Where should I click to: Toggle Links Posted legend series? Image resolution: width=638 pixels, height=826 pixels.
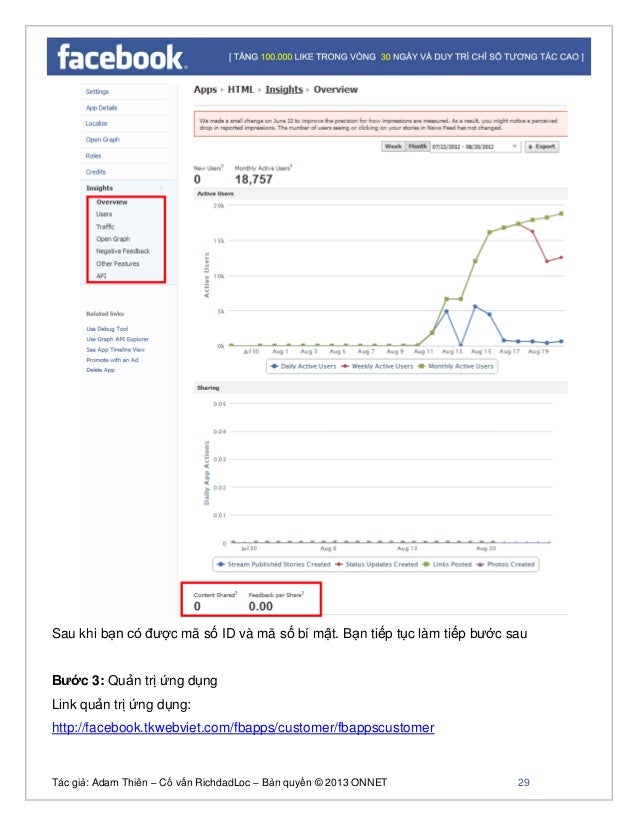[x=447, y=564]
